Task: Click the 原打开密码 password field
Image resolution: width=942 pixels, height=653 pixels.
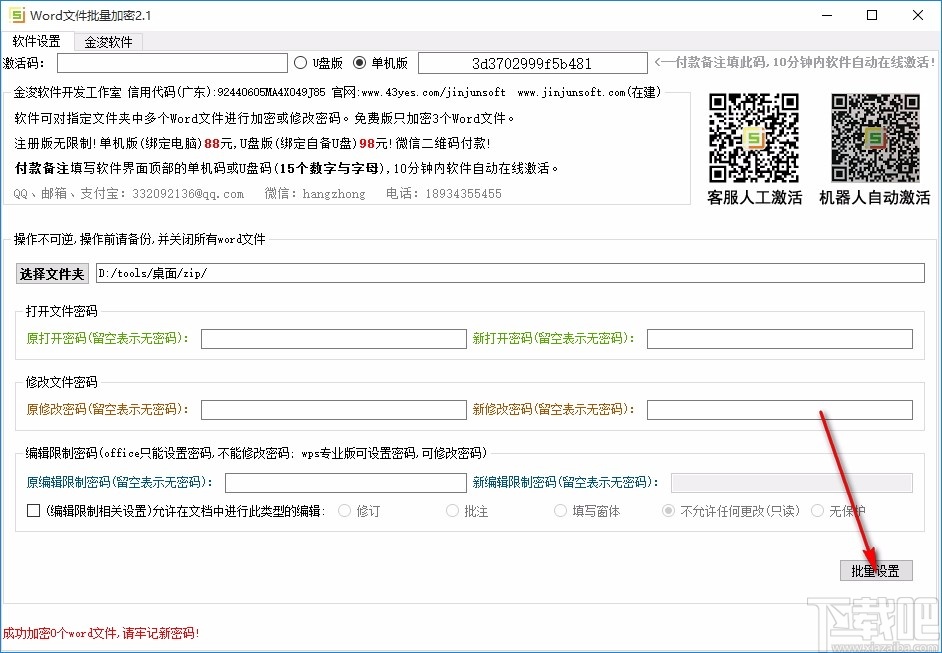Action: pyautogui.click(x=333, y=339)
